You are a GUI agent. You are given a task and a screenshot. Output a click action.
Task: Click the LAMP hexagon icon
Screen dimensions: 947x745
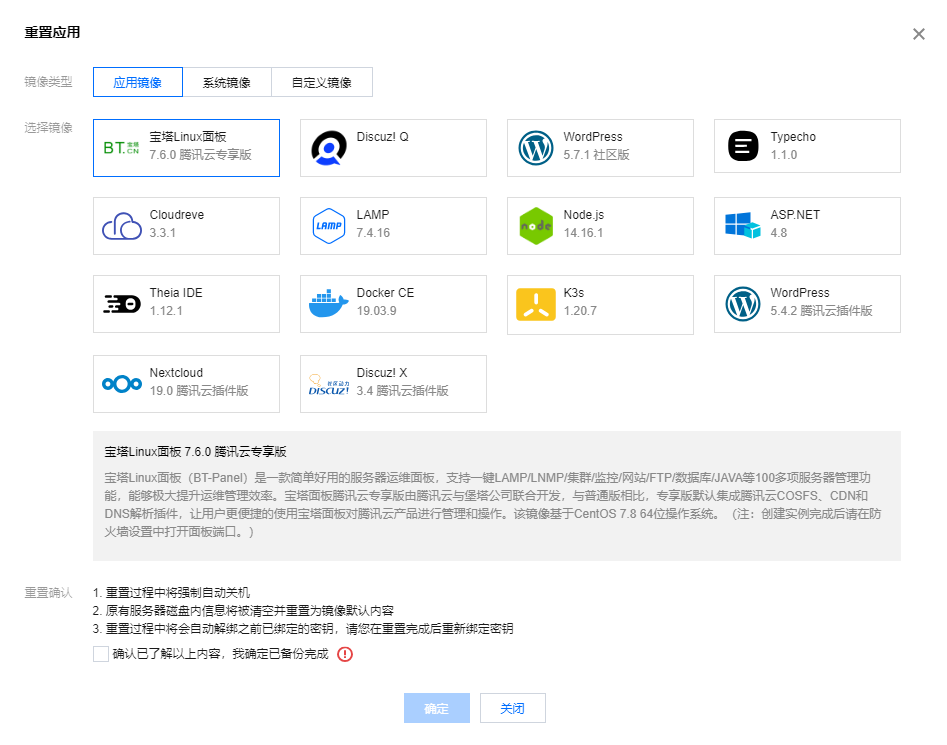click(328, 226)
